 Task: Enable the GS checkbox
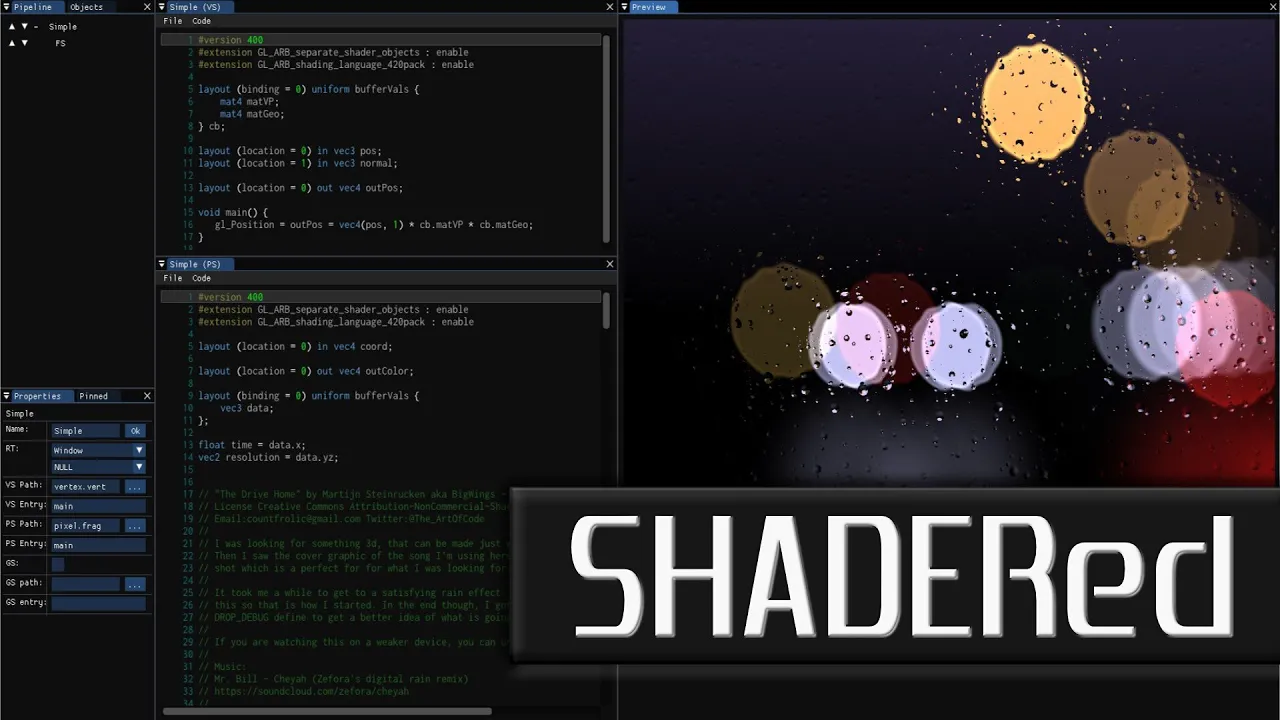coord(58,564)
